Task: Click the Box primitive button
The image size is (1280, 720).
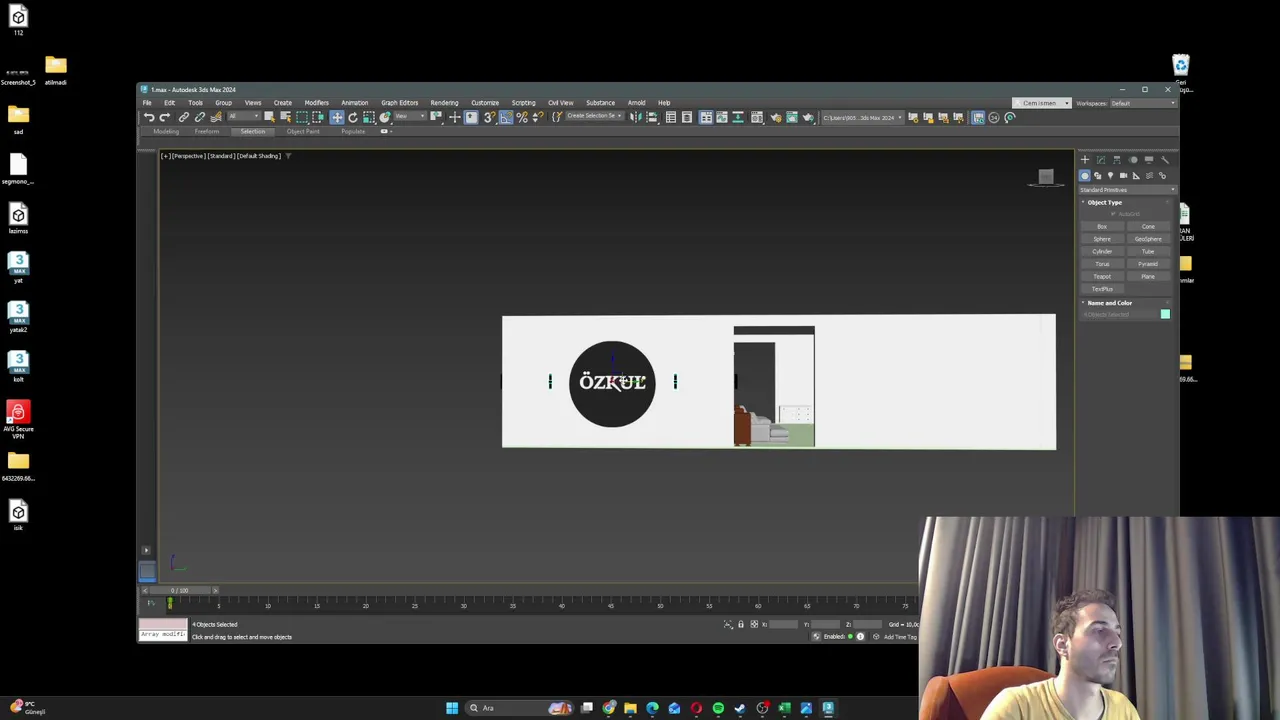Action: click(1102, 226)
